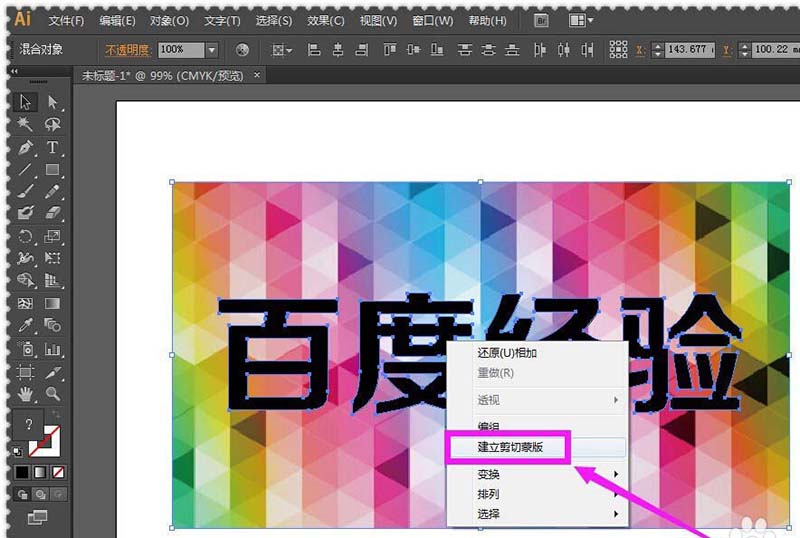Select the Eraser tool
The height and width of the screenshot is (538, 800).
point(53,213)
